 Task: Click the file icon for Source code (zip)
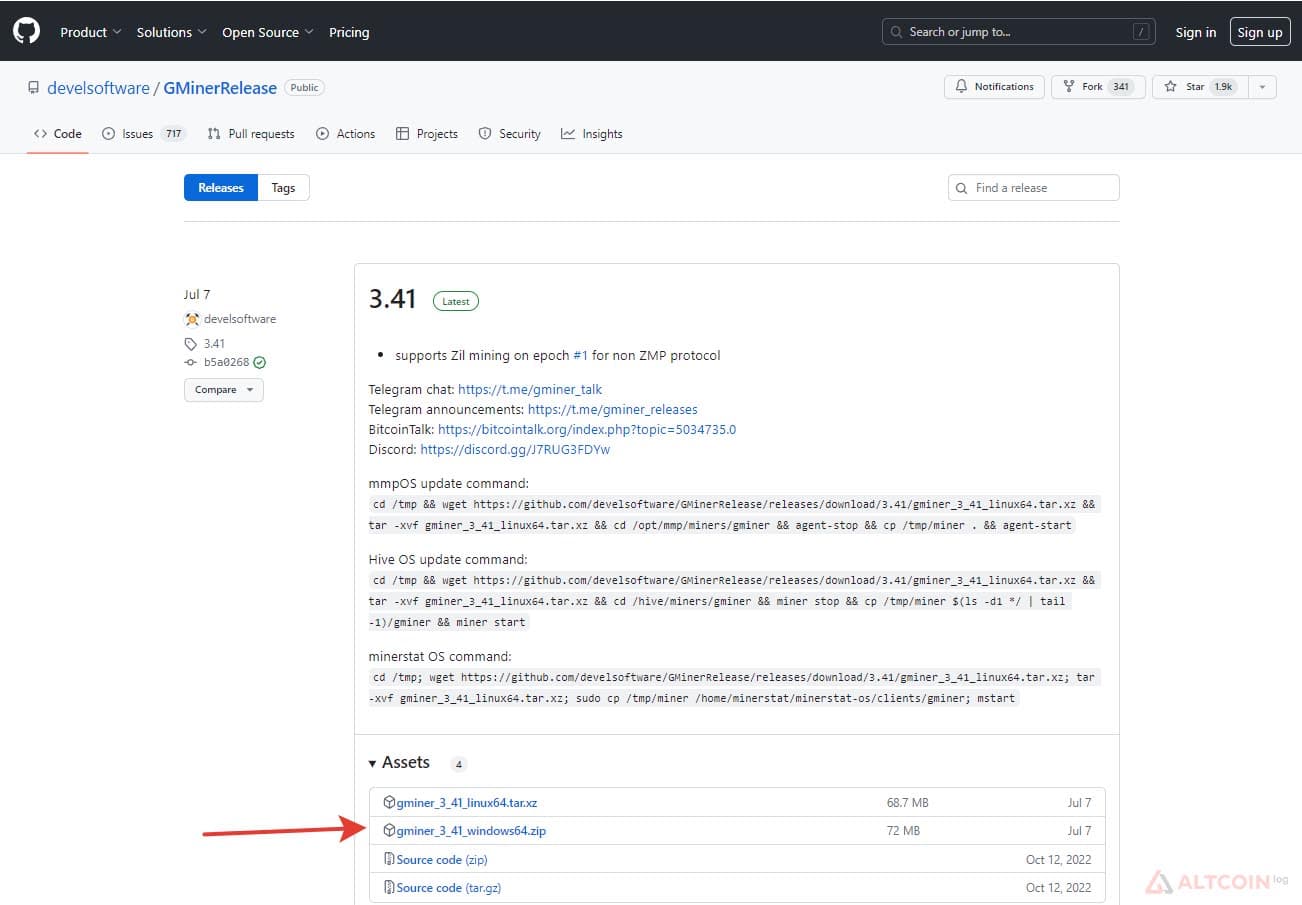click(x=390, y=859)
